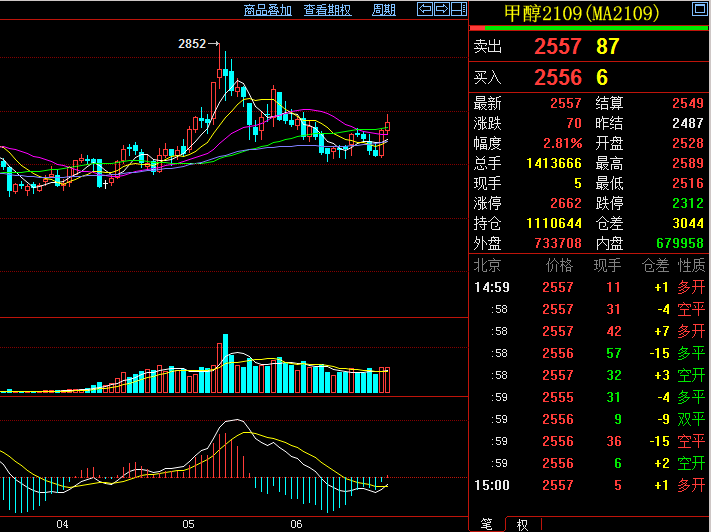Select the 昨结 value 2487
This screenshot has width=711, height=532.
tap(688, 123)
